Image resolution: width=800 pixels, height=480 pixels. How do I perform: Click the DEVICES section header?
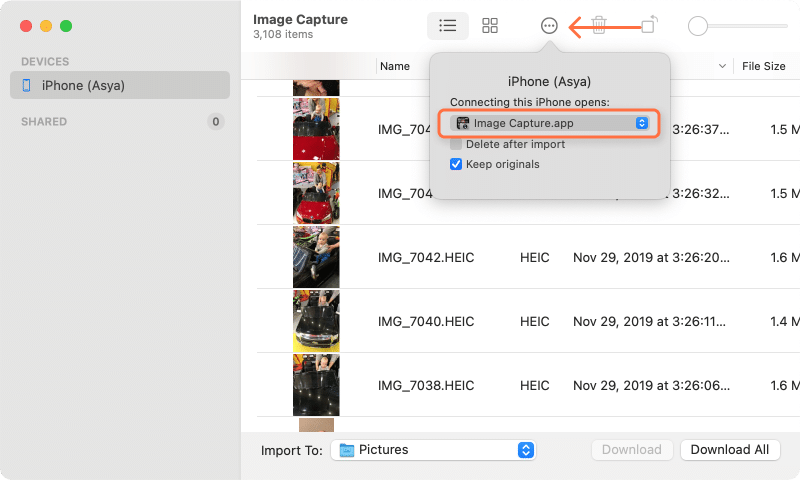[45, 62]
